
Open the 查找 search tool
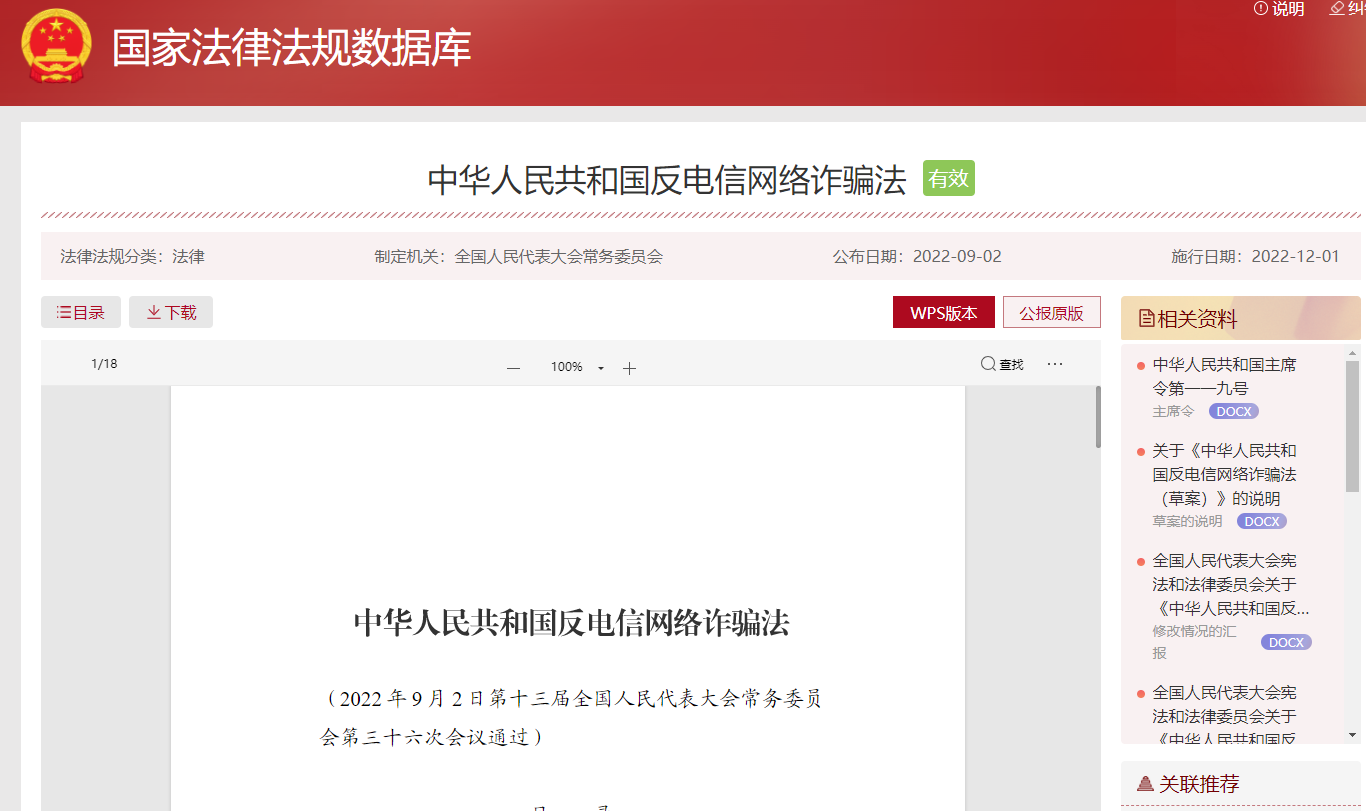pos(1002,364)
